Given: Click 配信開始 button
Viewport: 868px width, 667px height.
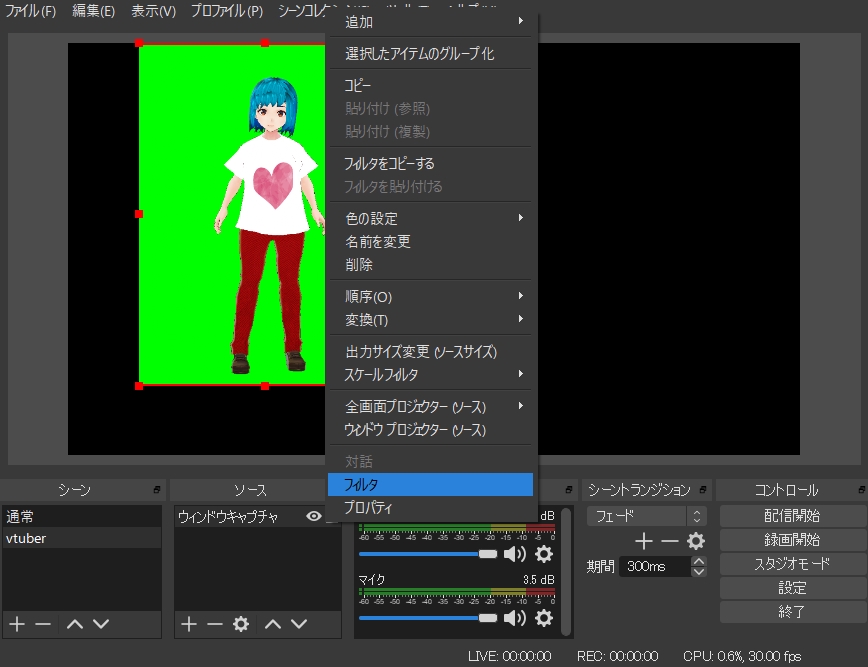Looking at the screenshot, I should coord(793,516).
